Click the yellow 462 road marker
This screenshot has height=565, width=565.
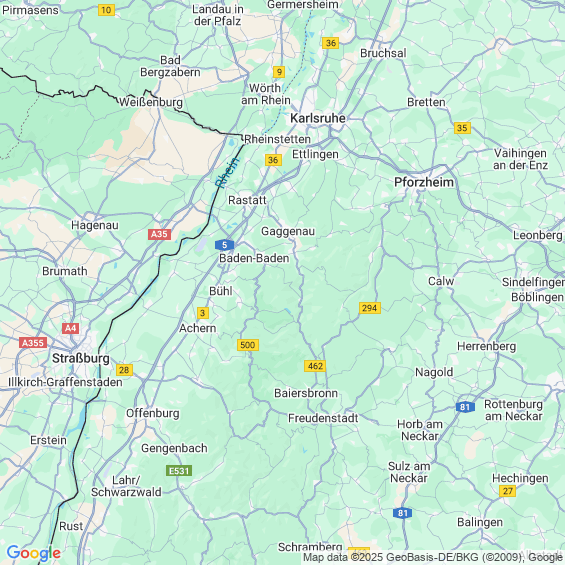coord(315,366)
